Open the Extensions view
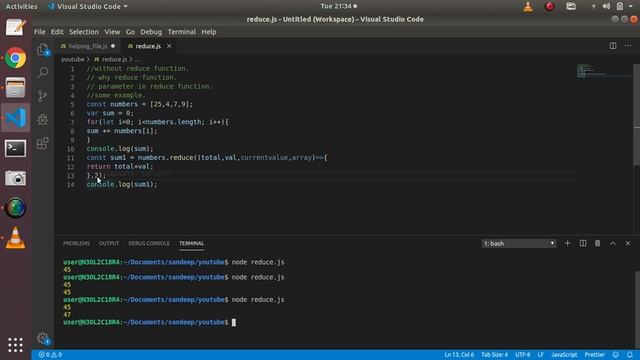 [x=42, y=143]
